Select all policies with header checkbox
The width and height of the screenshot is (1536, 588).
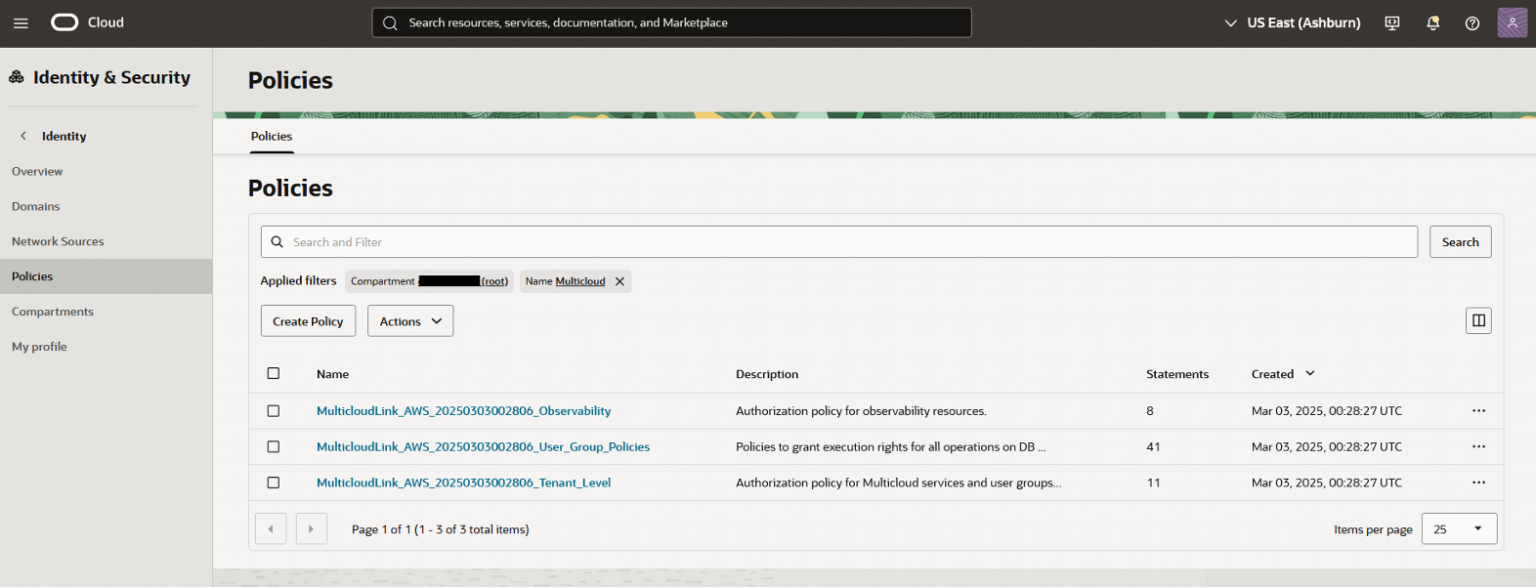coord(274,374)
